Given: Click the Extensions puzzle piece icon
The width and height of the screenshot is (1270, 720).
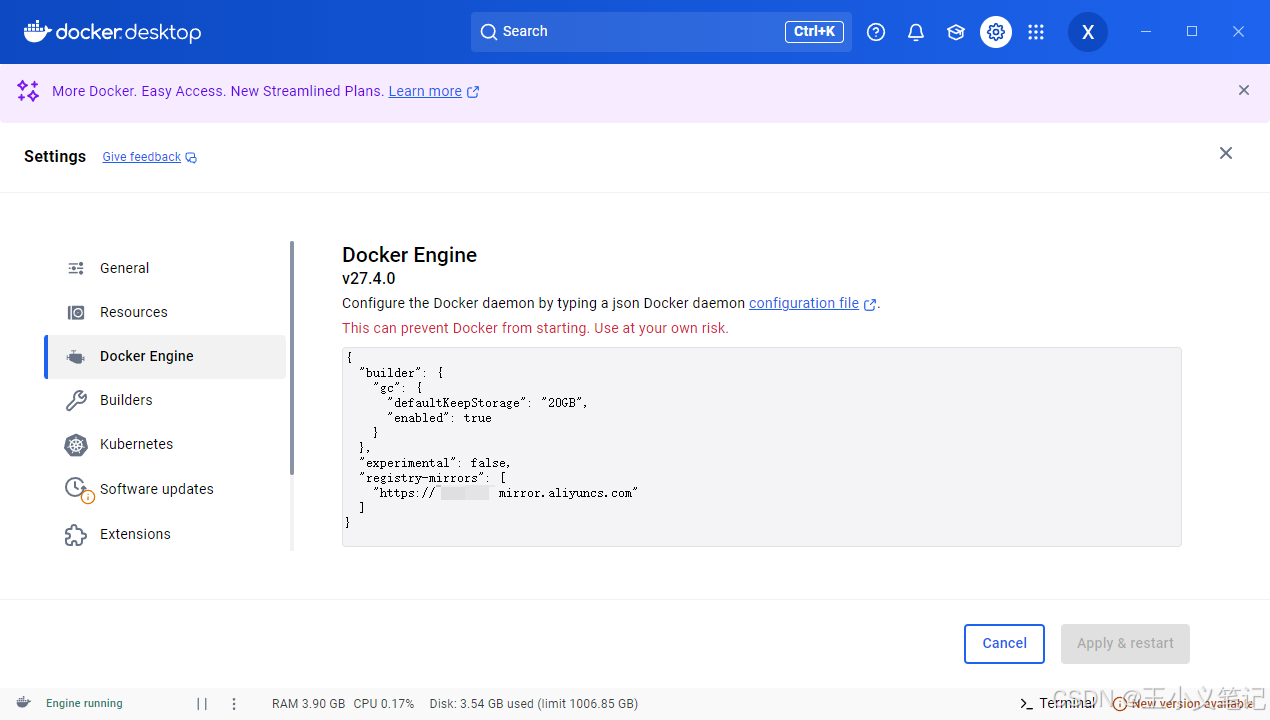Looking at the screenshot, I should tap(76, 535).
